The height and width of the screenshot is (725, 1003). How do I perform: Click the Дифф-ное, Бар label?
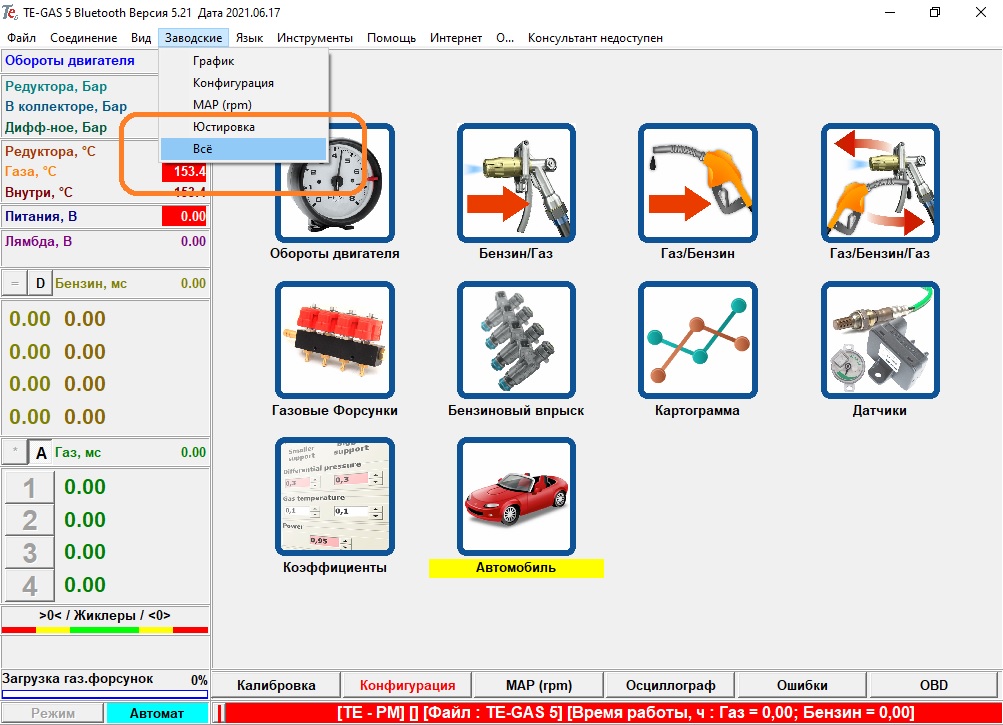(56, 127)
